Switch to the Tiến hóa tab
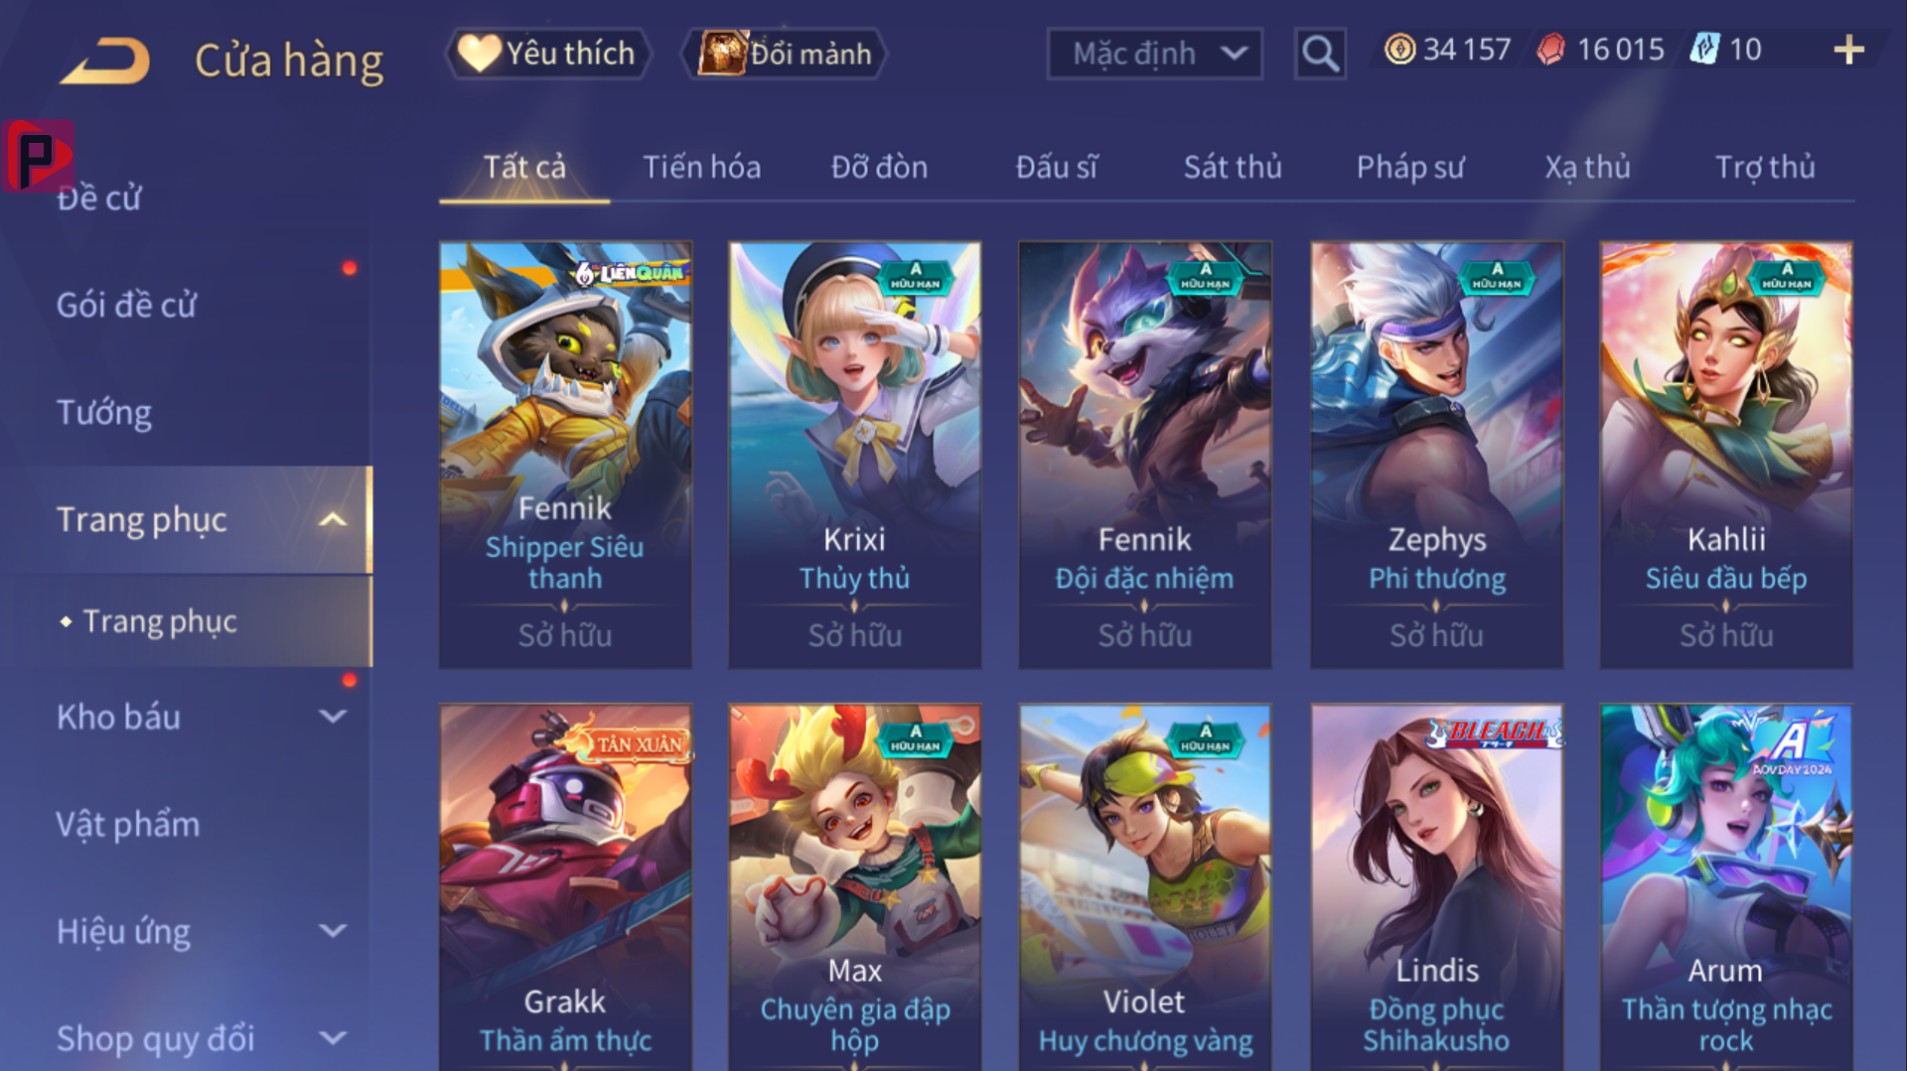Image resolution: width=1907 pixels, height=1071 pixels. 701,167
